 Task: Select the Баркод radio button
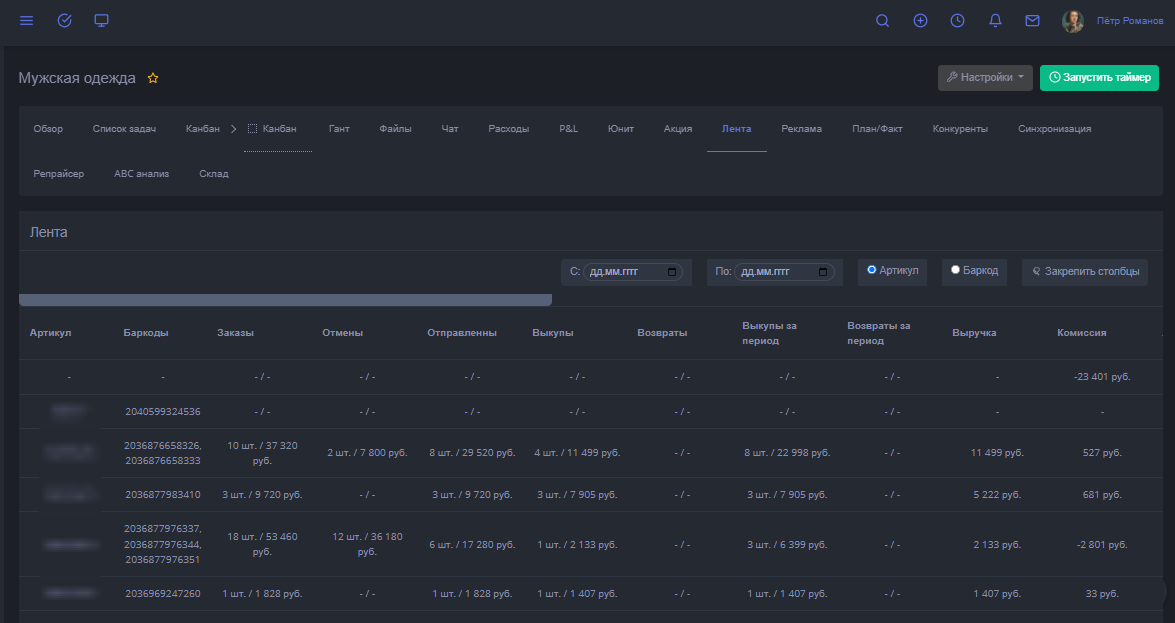click(956, 270)
